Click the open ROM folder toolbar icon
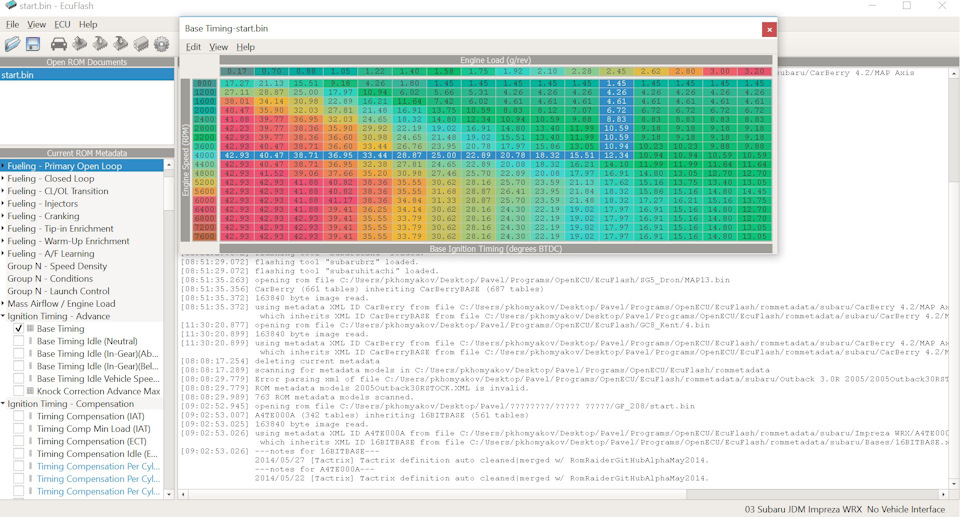Screen dimensions: 960x517 click(x=12, y=43)
